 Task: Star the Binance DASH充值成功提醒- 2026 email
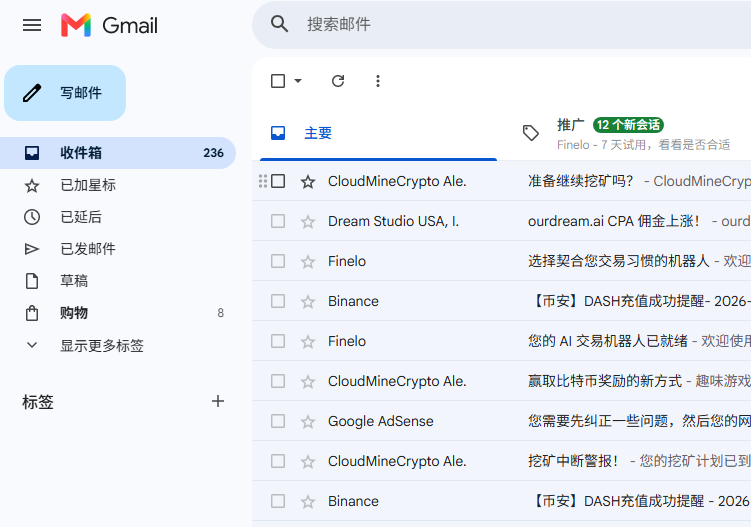(x=308, y=301)
